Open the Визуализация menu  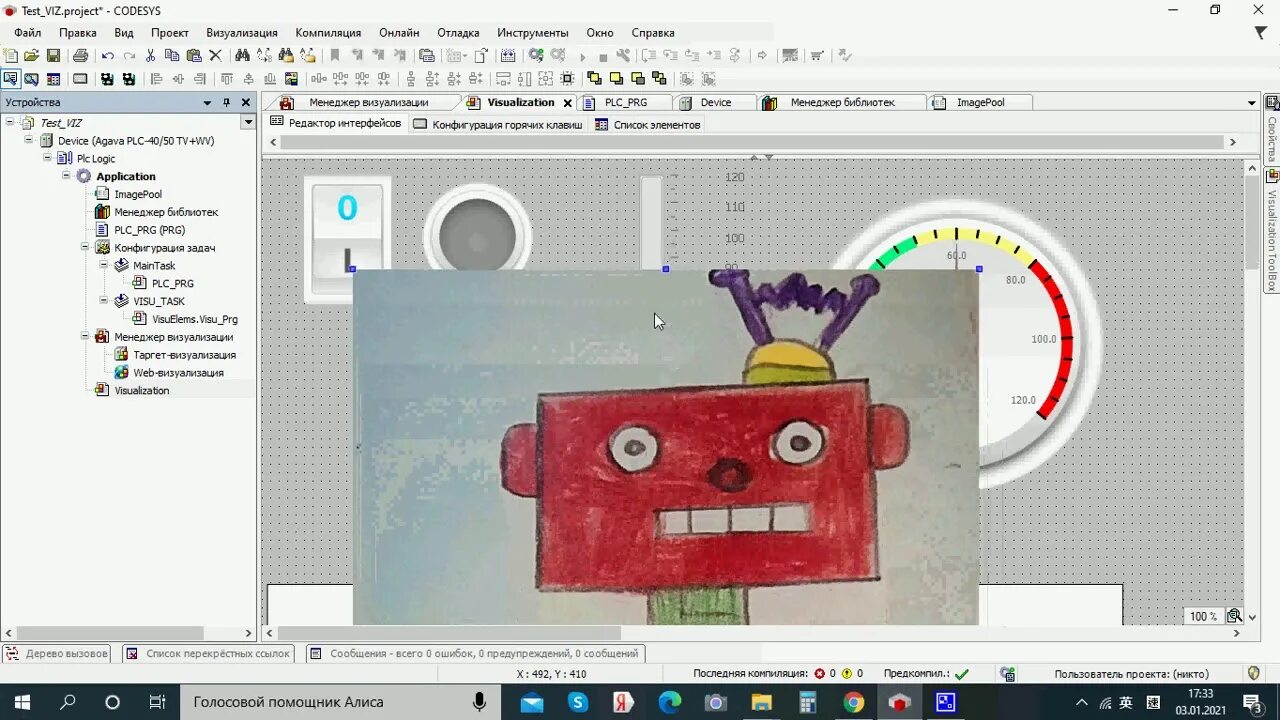tap(242, 33)
